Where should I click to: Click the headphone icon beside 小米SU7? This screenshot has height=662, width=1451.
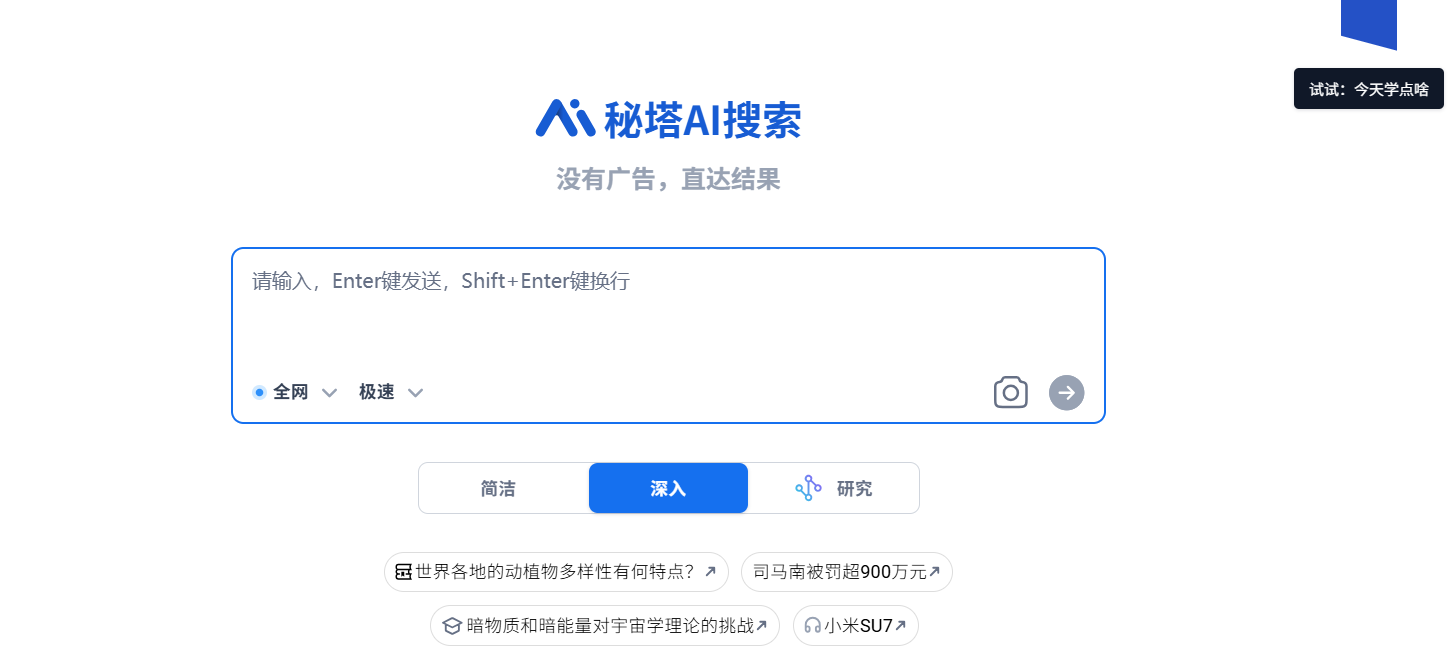(812, 626)
